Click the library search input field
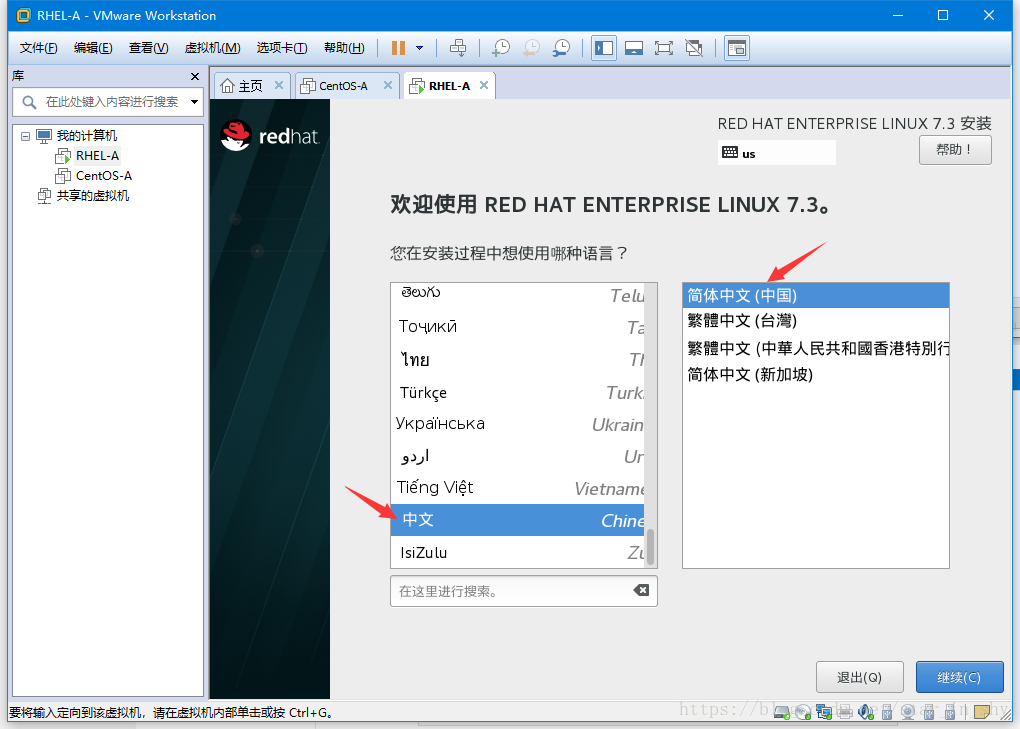The width and height of the screenshot is (1020, 729). 109,102
